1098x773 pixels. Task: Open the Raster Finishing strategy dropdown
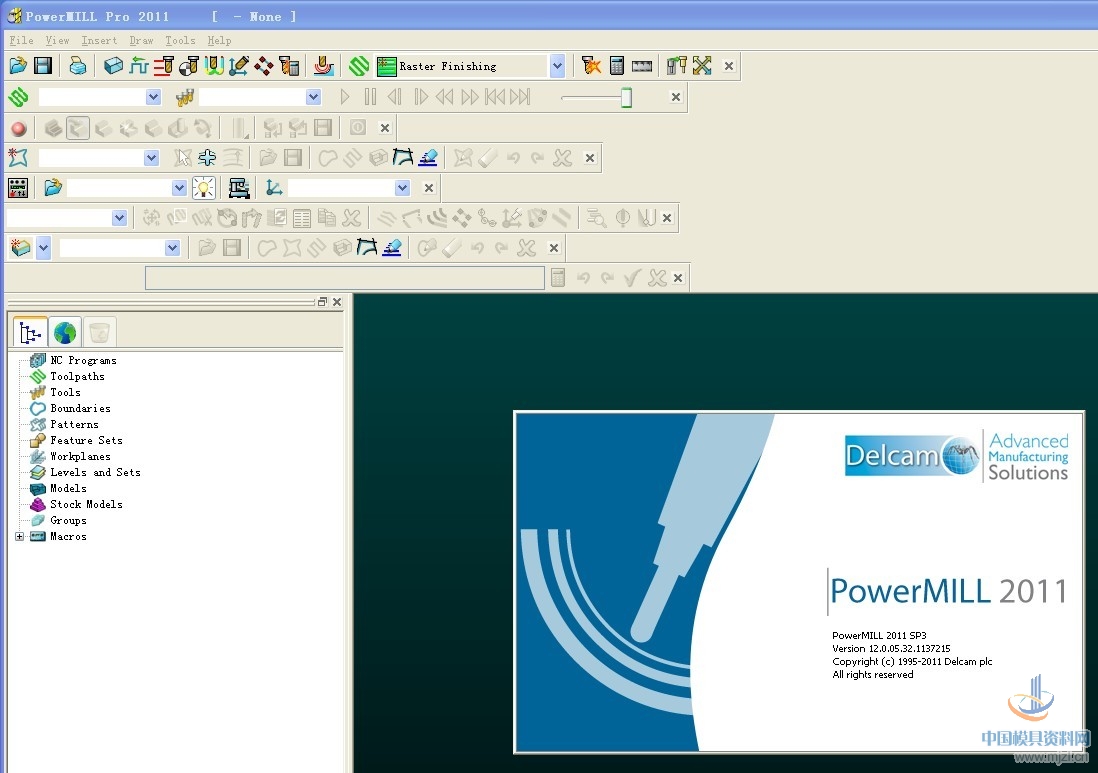pos(557,66)
